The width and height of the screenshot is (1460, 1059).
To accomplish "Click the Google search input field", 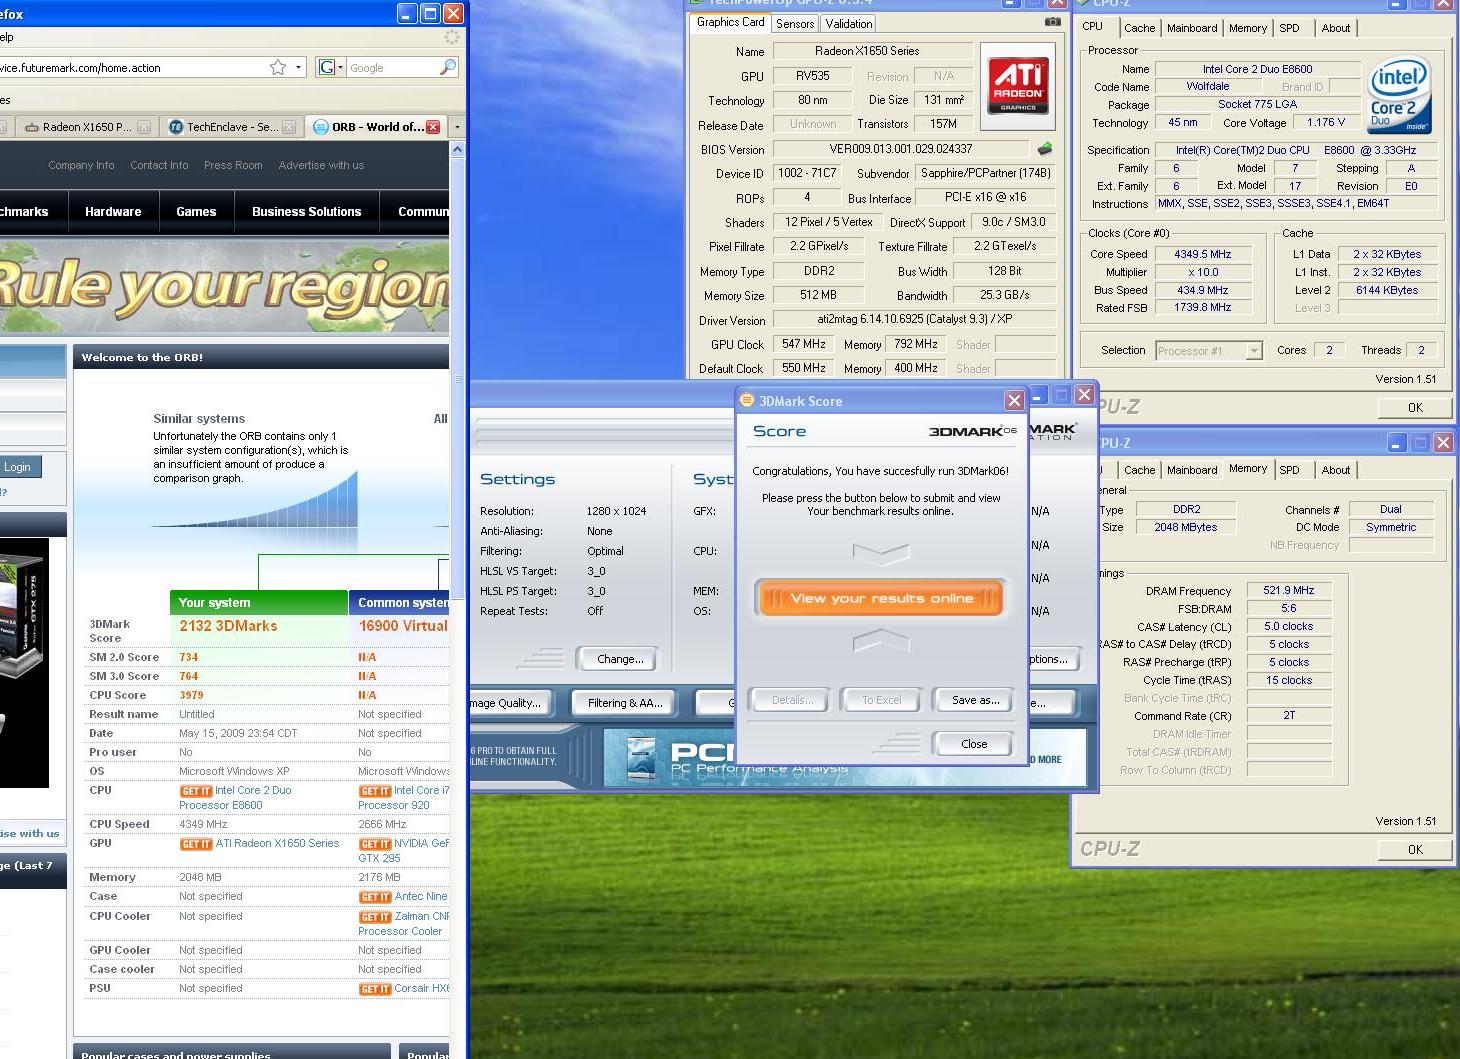I will click(393, 68).
